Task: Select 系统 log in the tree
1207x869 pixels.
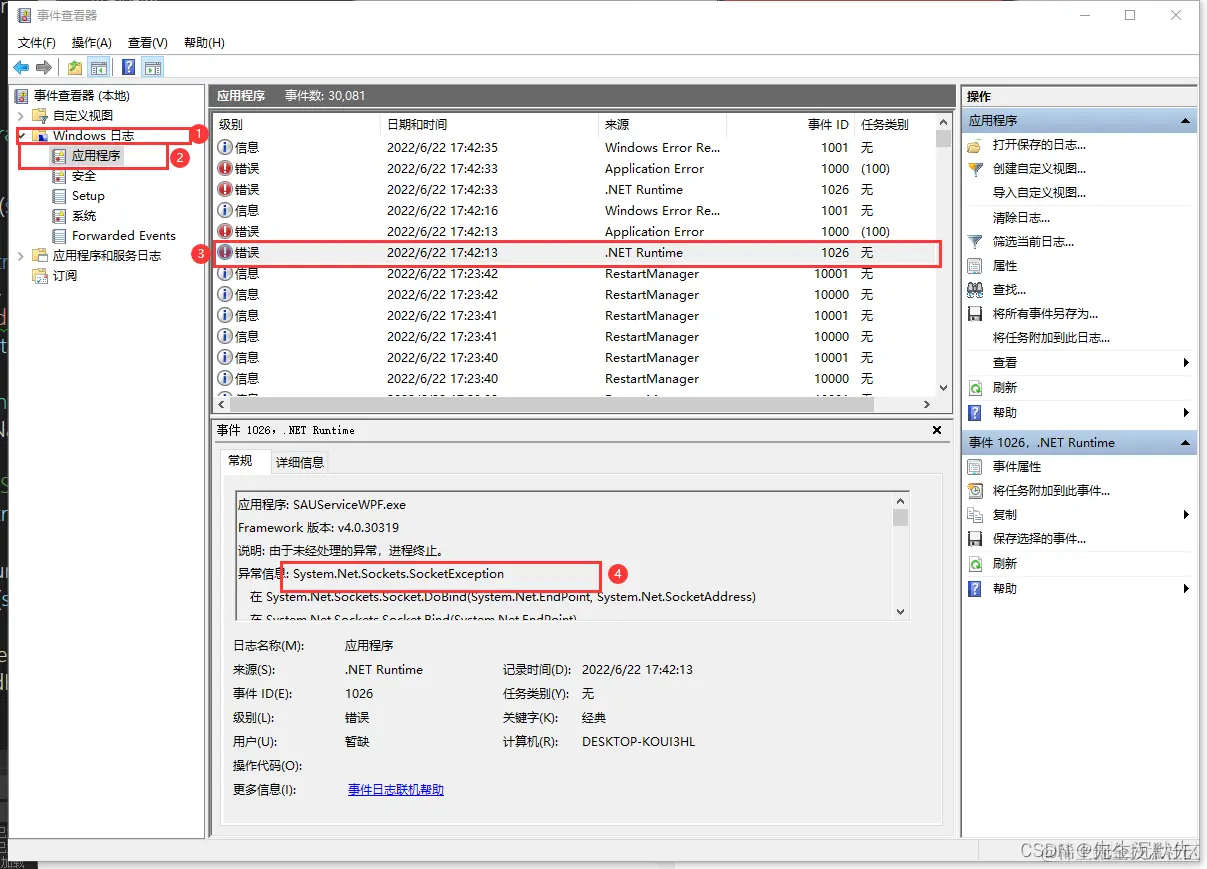Action: tap(84, 216)
